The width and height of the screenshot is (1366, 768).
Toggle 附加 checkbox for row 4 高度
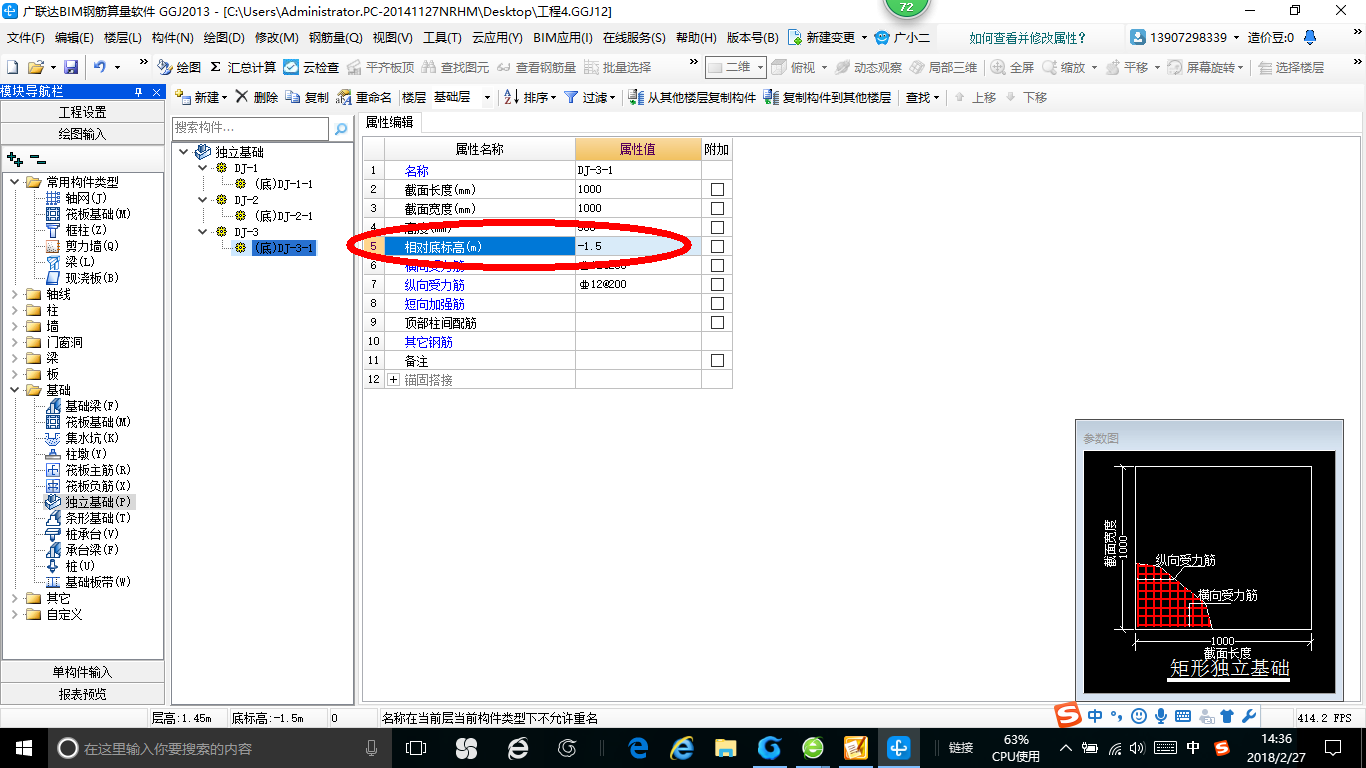click(x=717, y=227)
